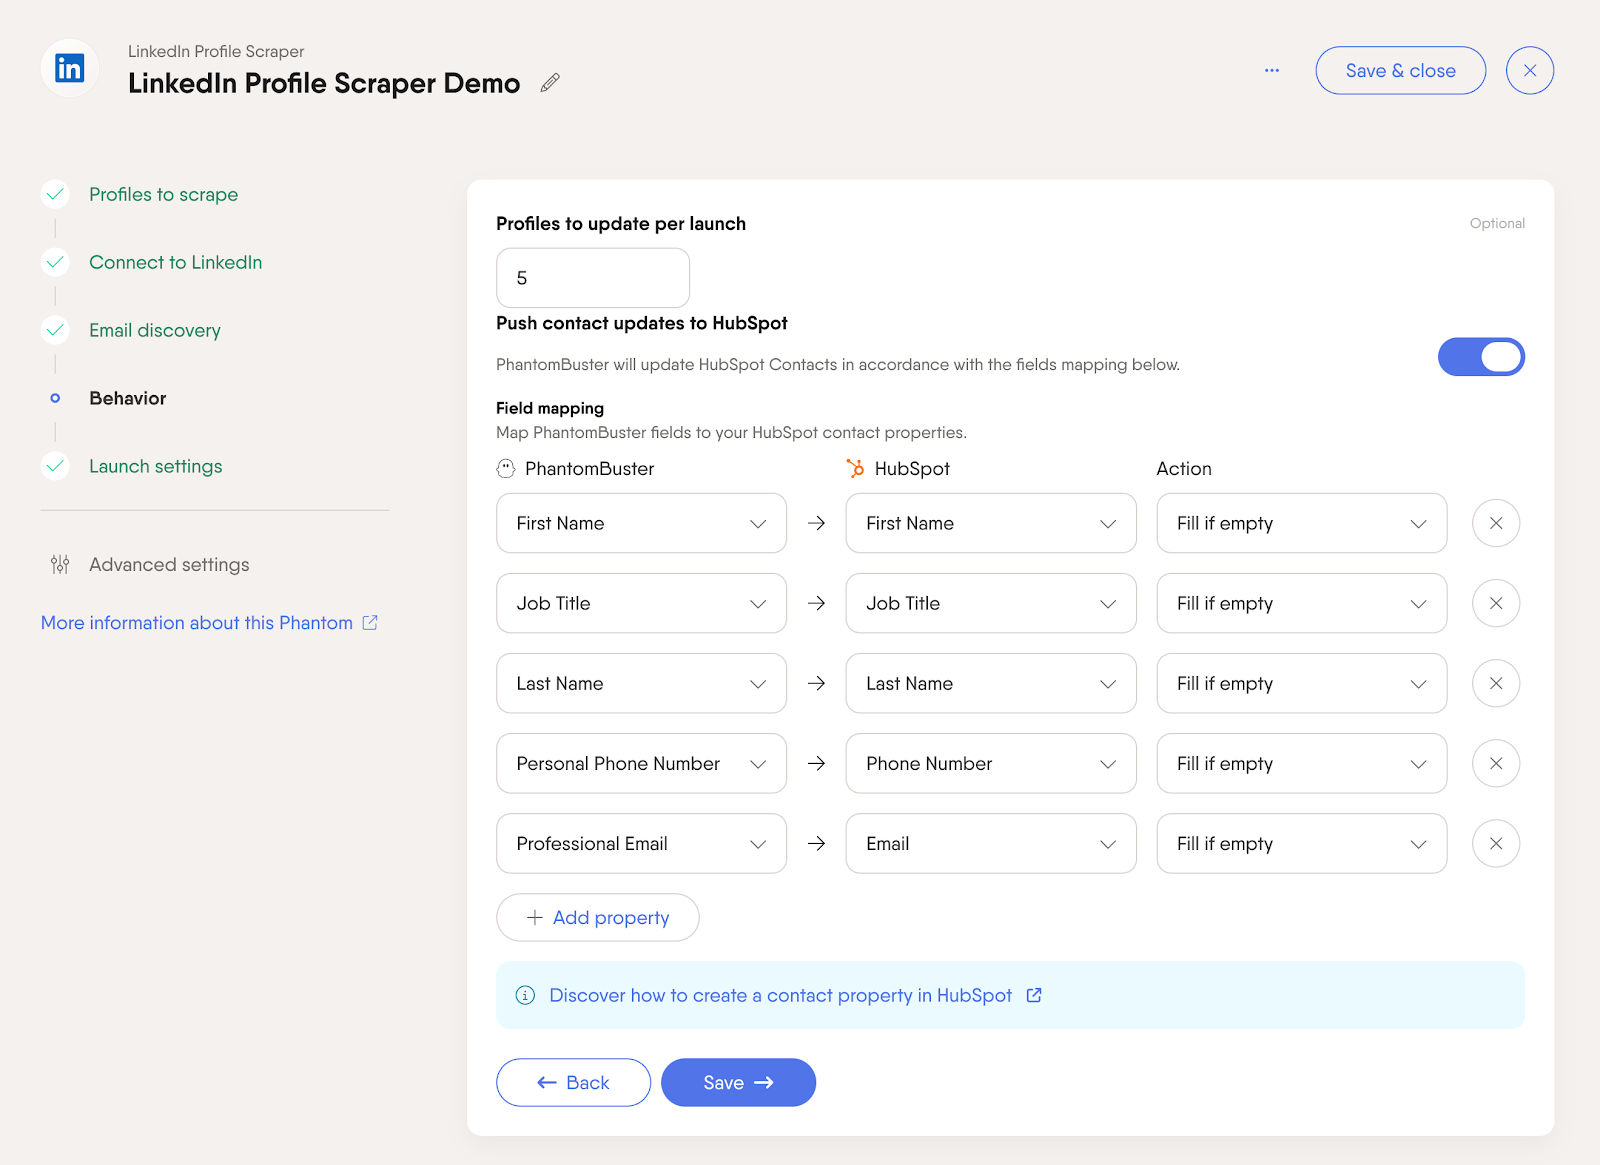Click the Profiles to update per launch field
The height and width of the screenshot is (1165, 1600).
tap(593, 278)
